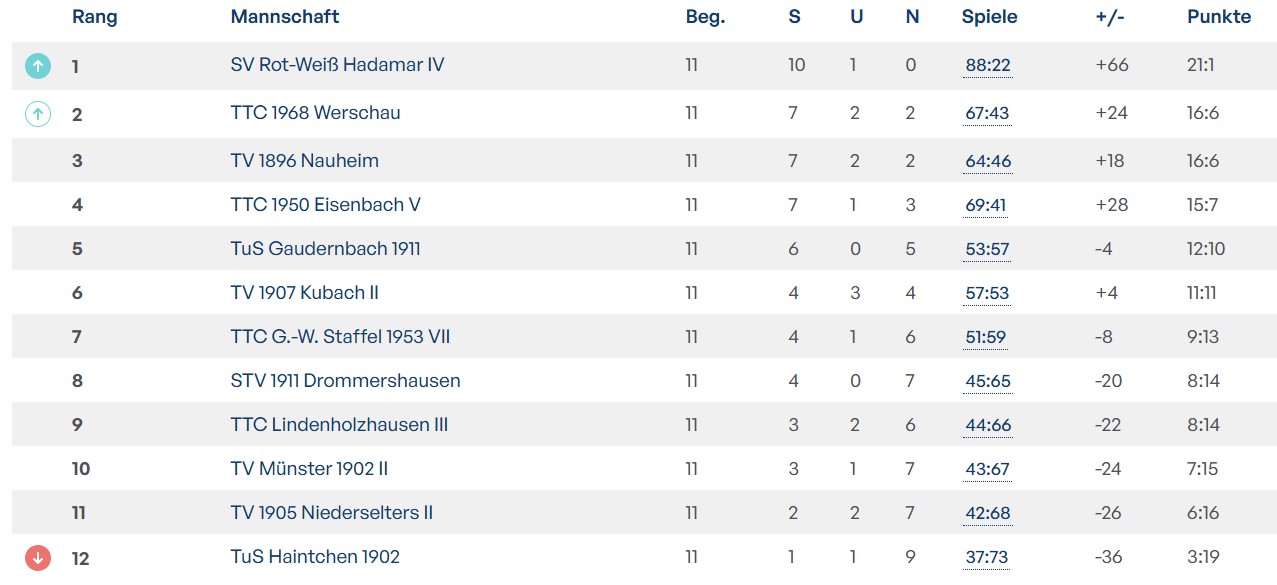Viewport: 1277px width, 585px height.
Task: Select TTC G.-W. Staffel 1953 VII
Action: tap(340, 337)
